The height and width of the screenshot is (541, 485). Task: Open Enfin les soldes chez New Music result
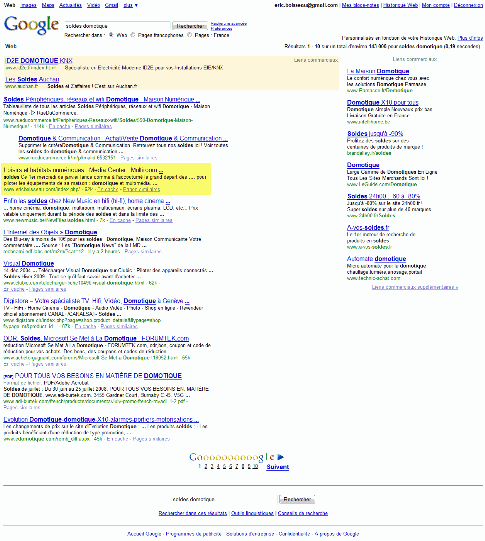[x=87, y=201]
